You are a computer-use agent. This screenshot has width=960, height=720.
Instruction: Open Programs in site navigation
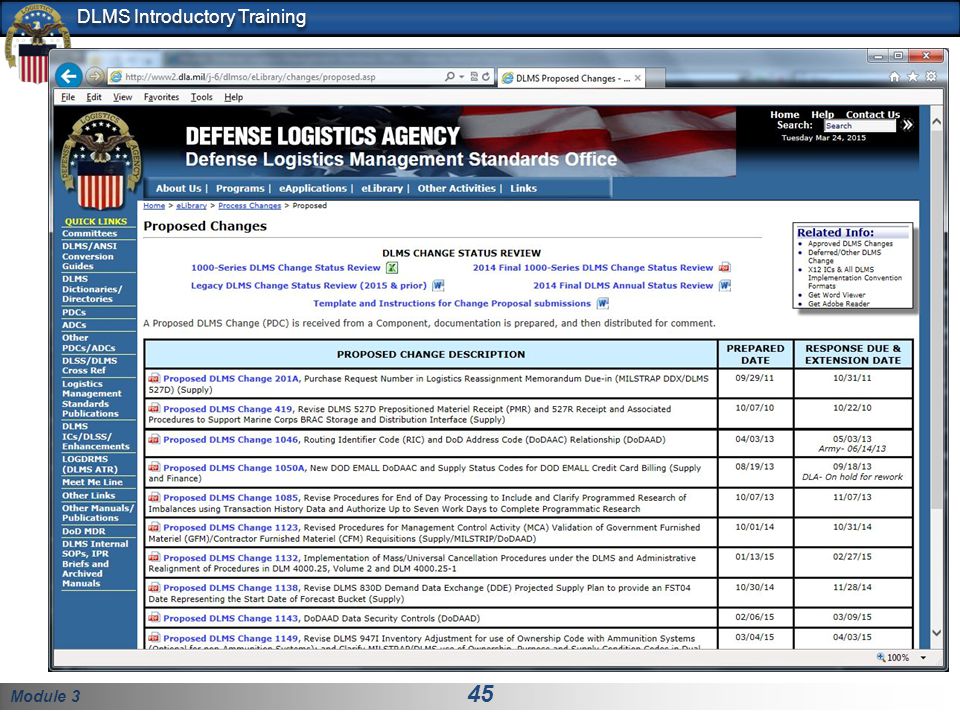click(240, 189)
